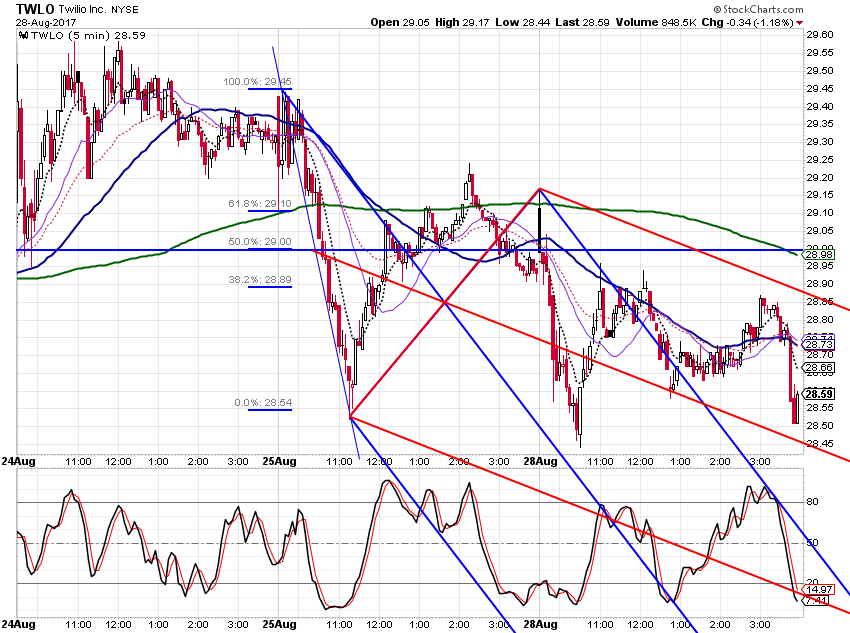Click the 50.0%: 29.00 Fibonacci label
Screen dimensions: 850x633
260,242
